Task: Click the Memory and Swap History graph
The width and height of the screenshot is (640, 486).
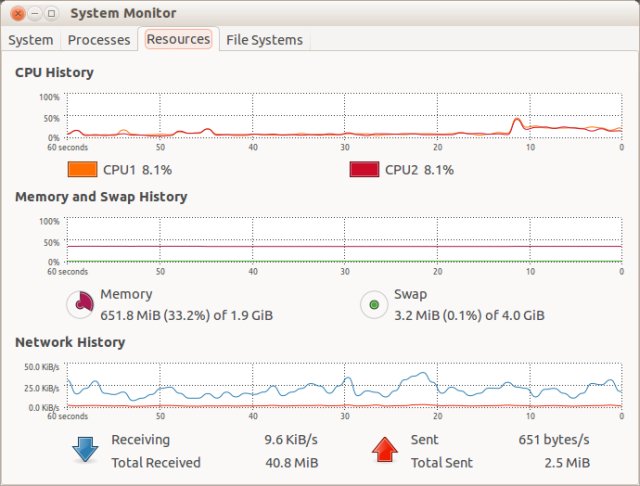Action: point(344,241)
